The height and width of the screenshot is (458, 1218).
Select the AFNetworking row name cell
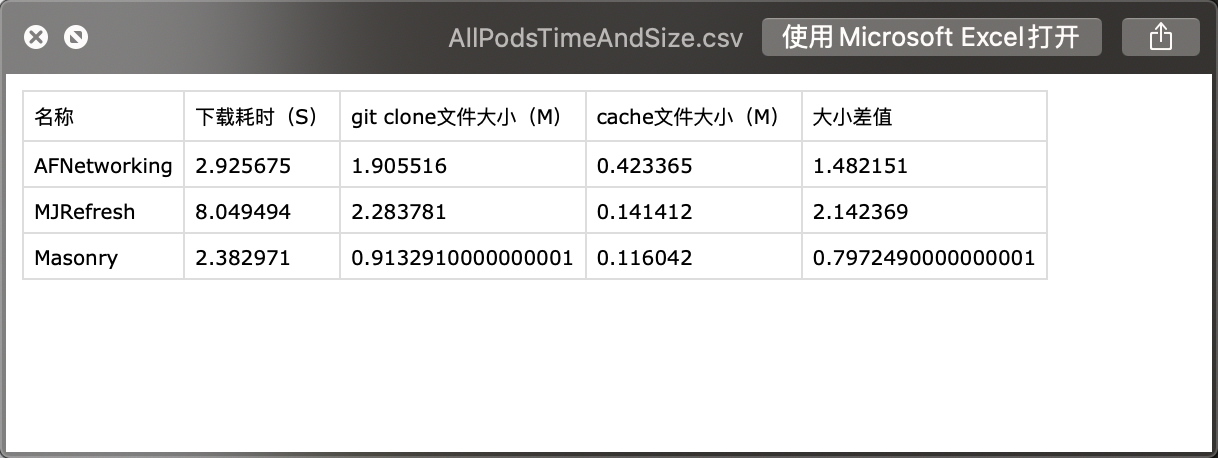pyautogui.click(x=104, y=165)
